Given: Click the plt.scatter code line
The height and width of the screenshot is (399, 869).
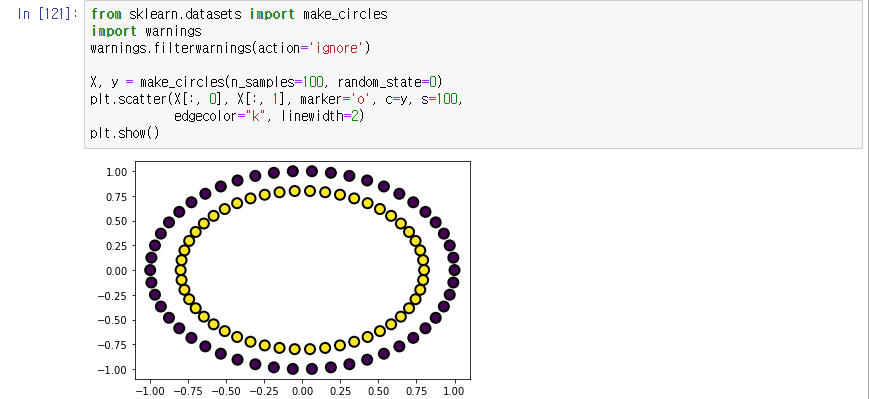Looking at the screenshot, I should coord(277,100).
